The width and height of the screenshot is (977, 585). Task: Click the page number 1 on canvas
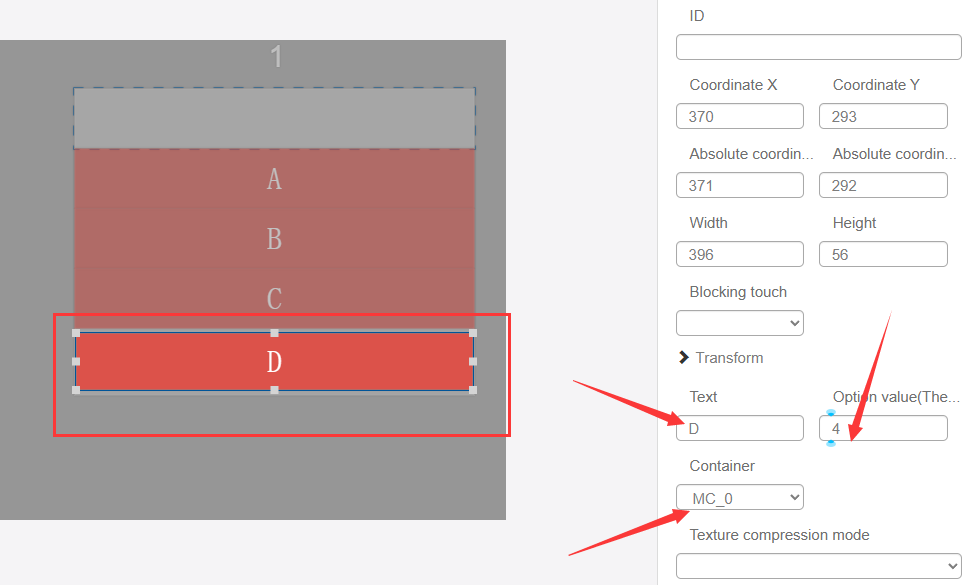click(x=276, y=57)
